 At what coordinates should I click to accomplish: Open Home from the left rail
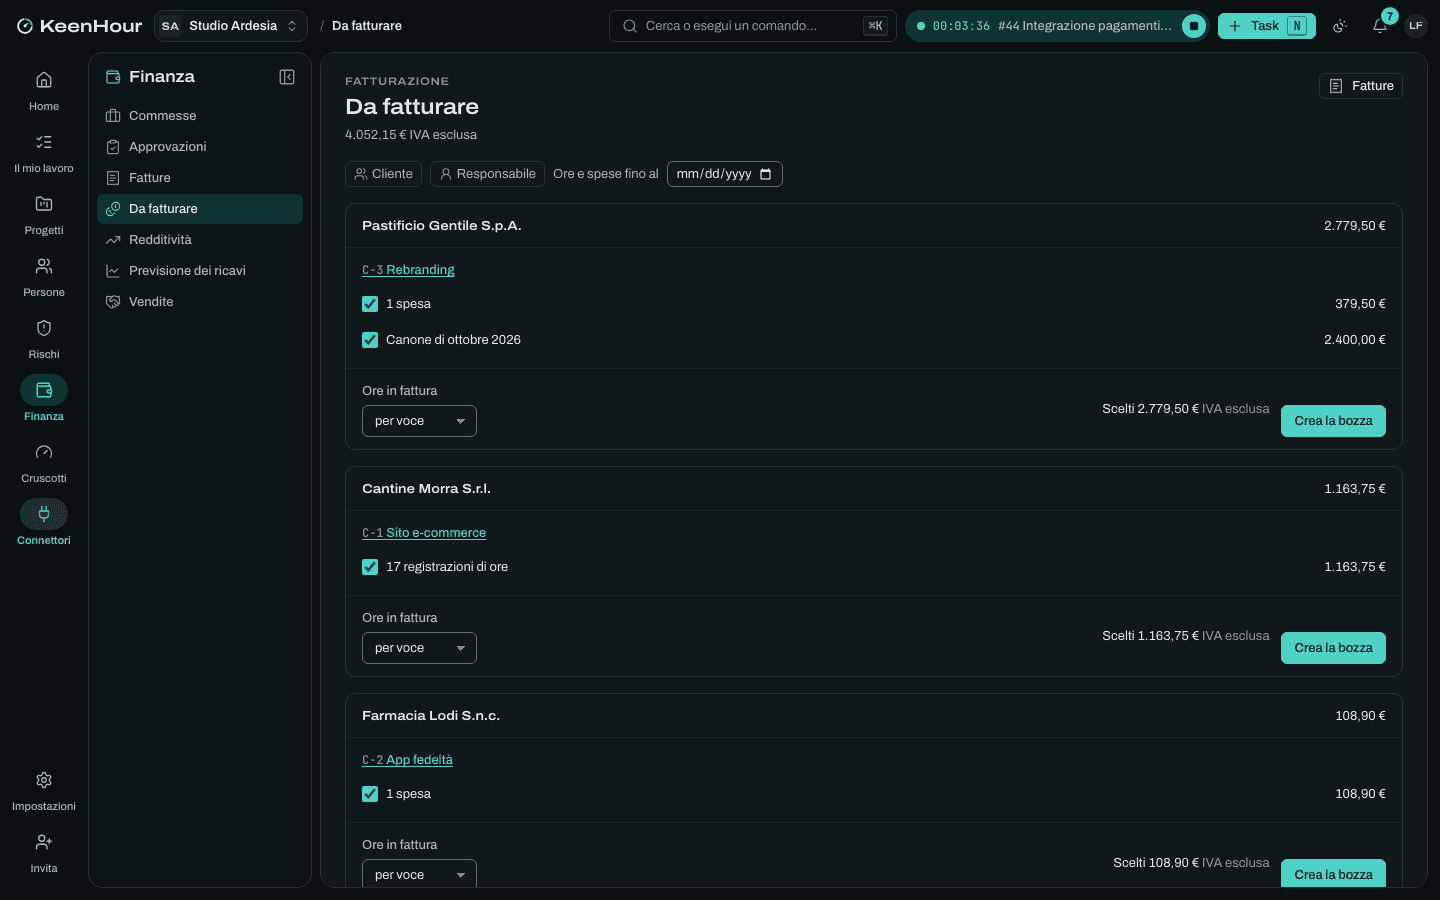(x=44, y=91)
